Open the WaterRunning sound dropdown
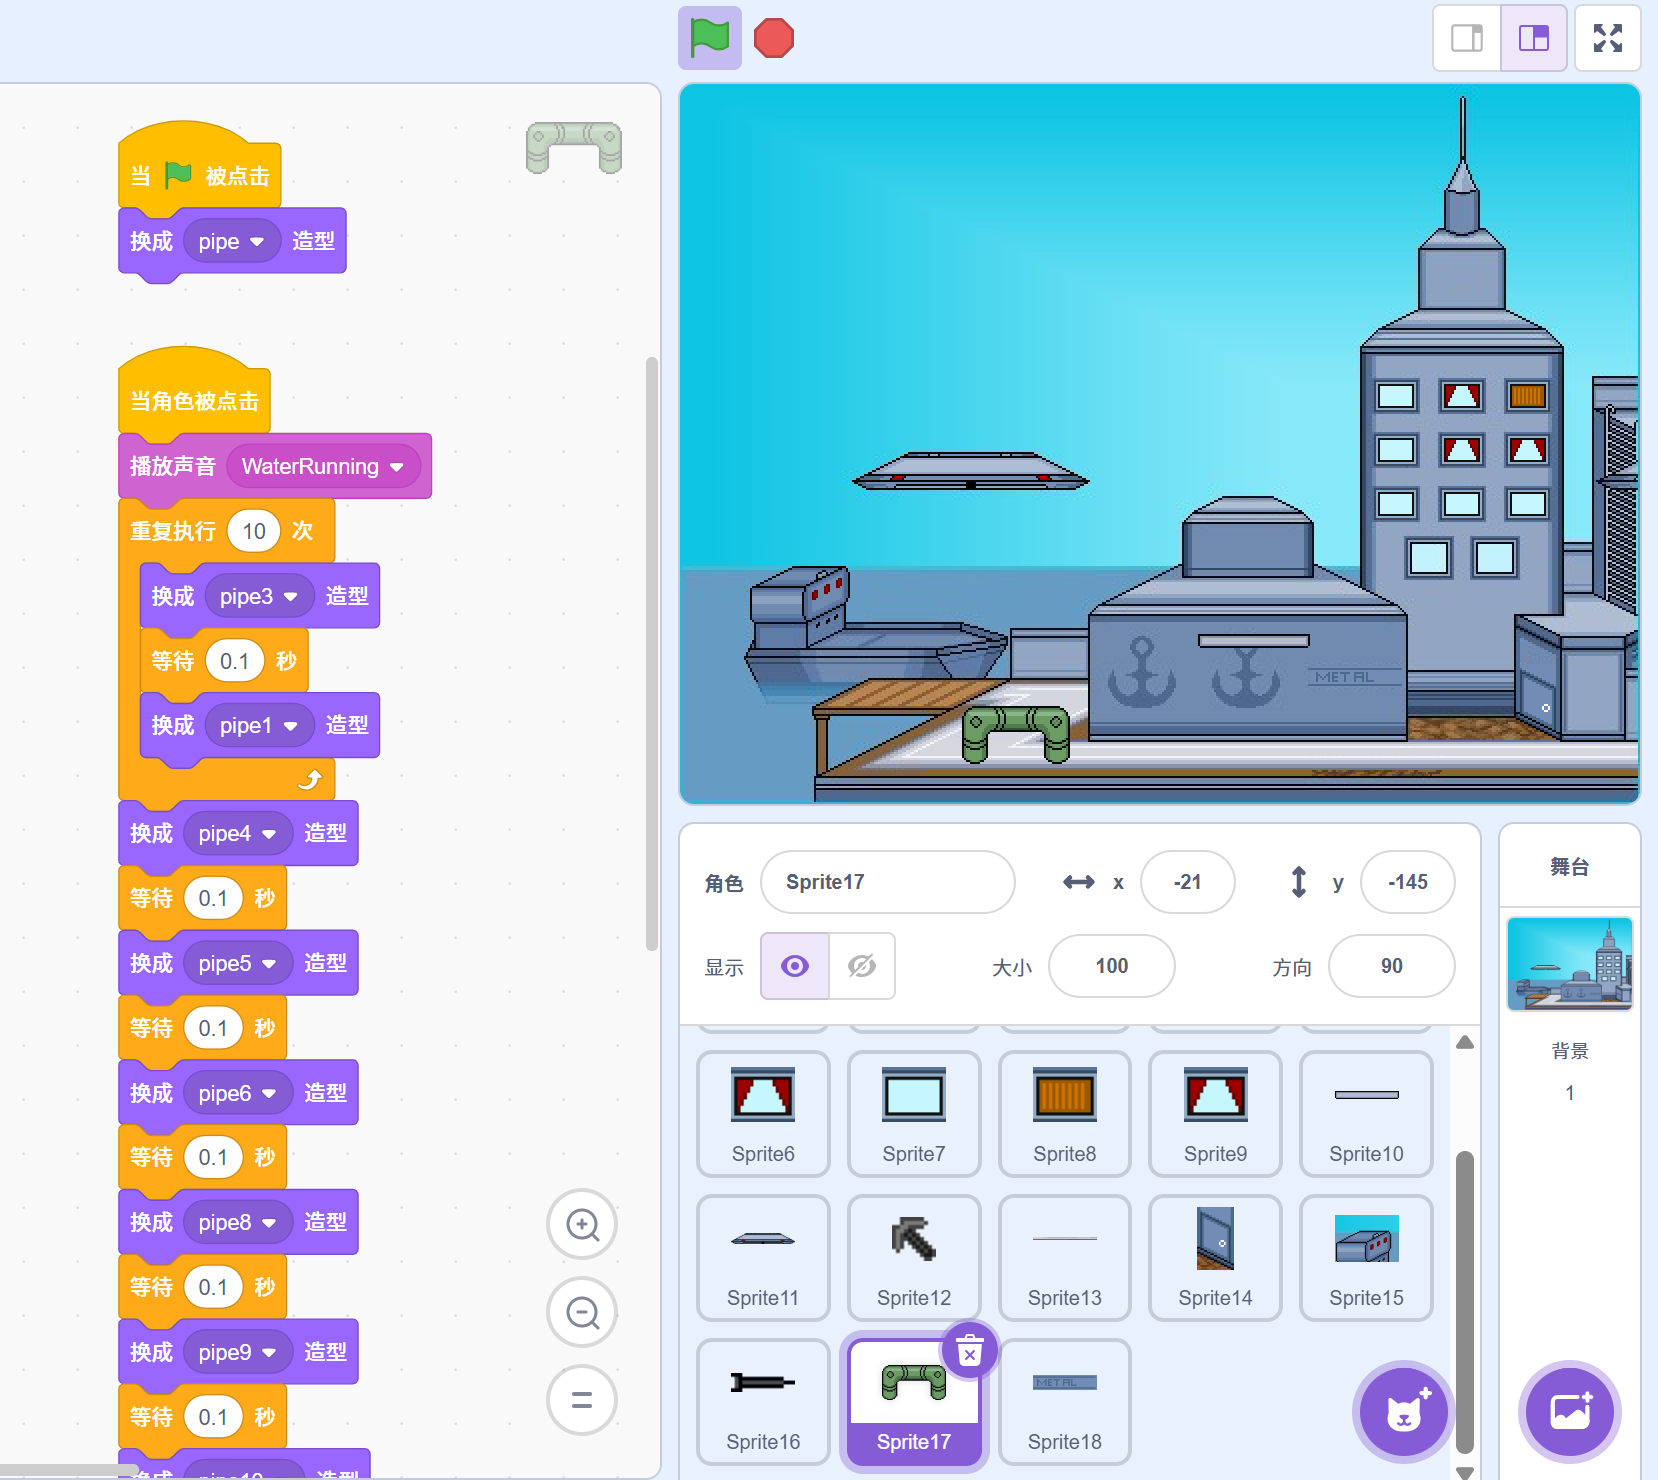Viewport: 1658px width, 1480px height. (x=397, y=467)
